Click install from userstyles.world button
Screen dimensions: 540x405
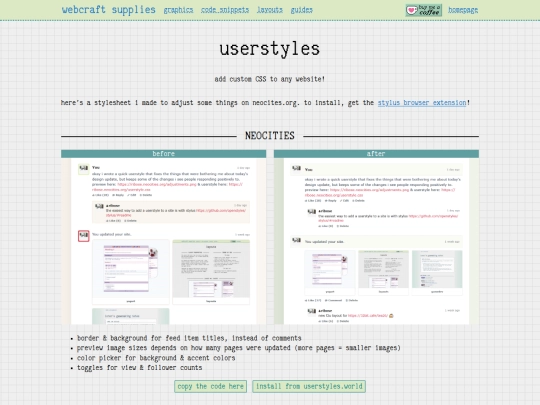[309, 386]
